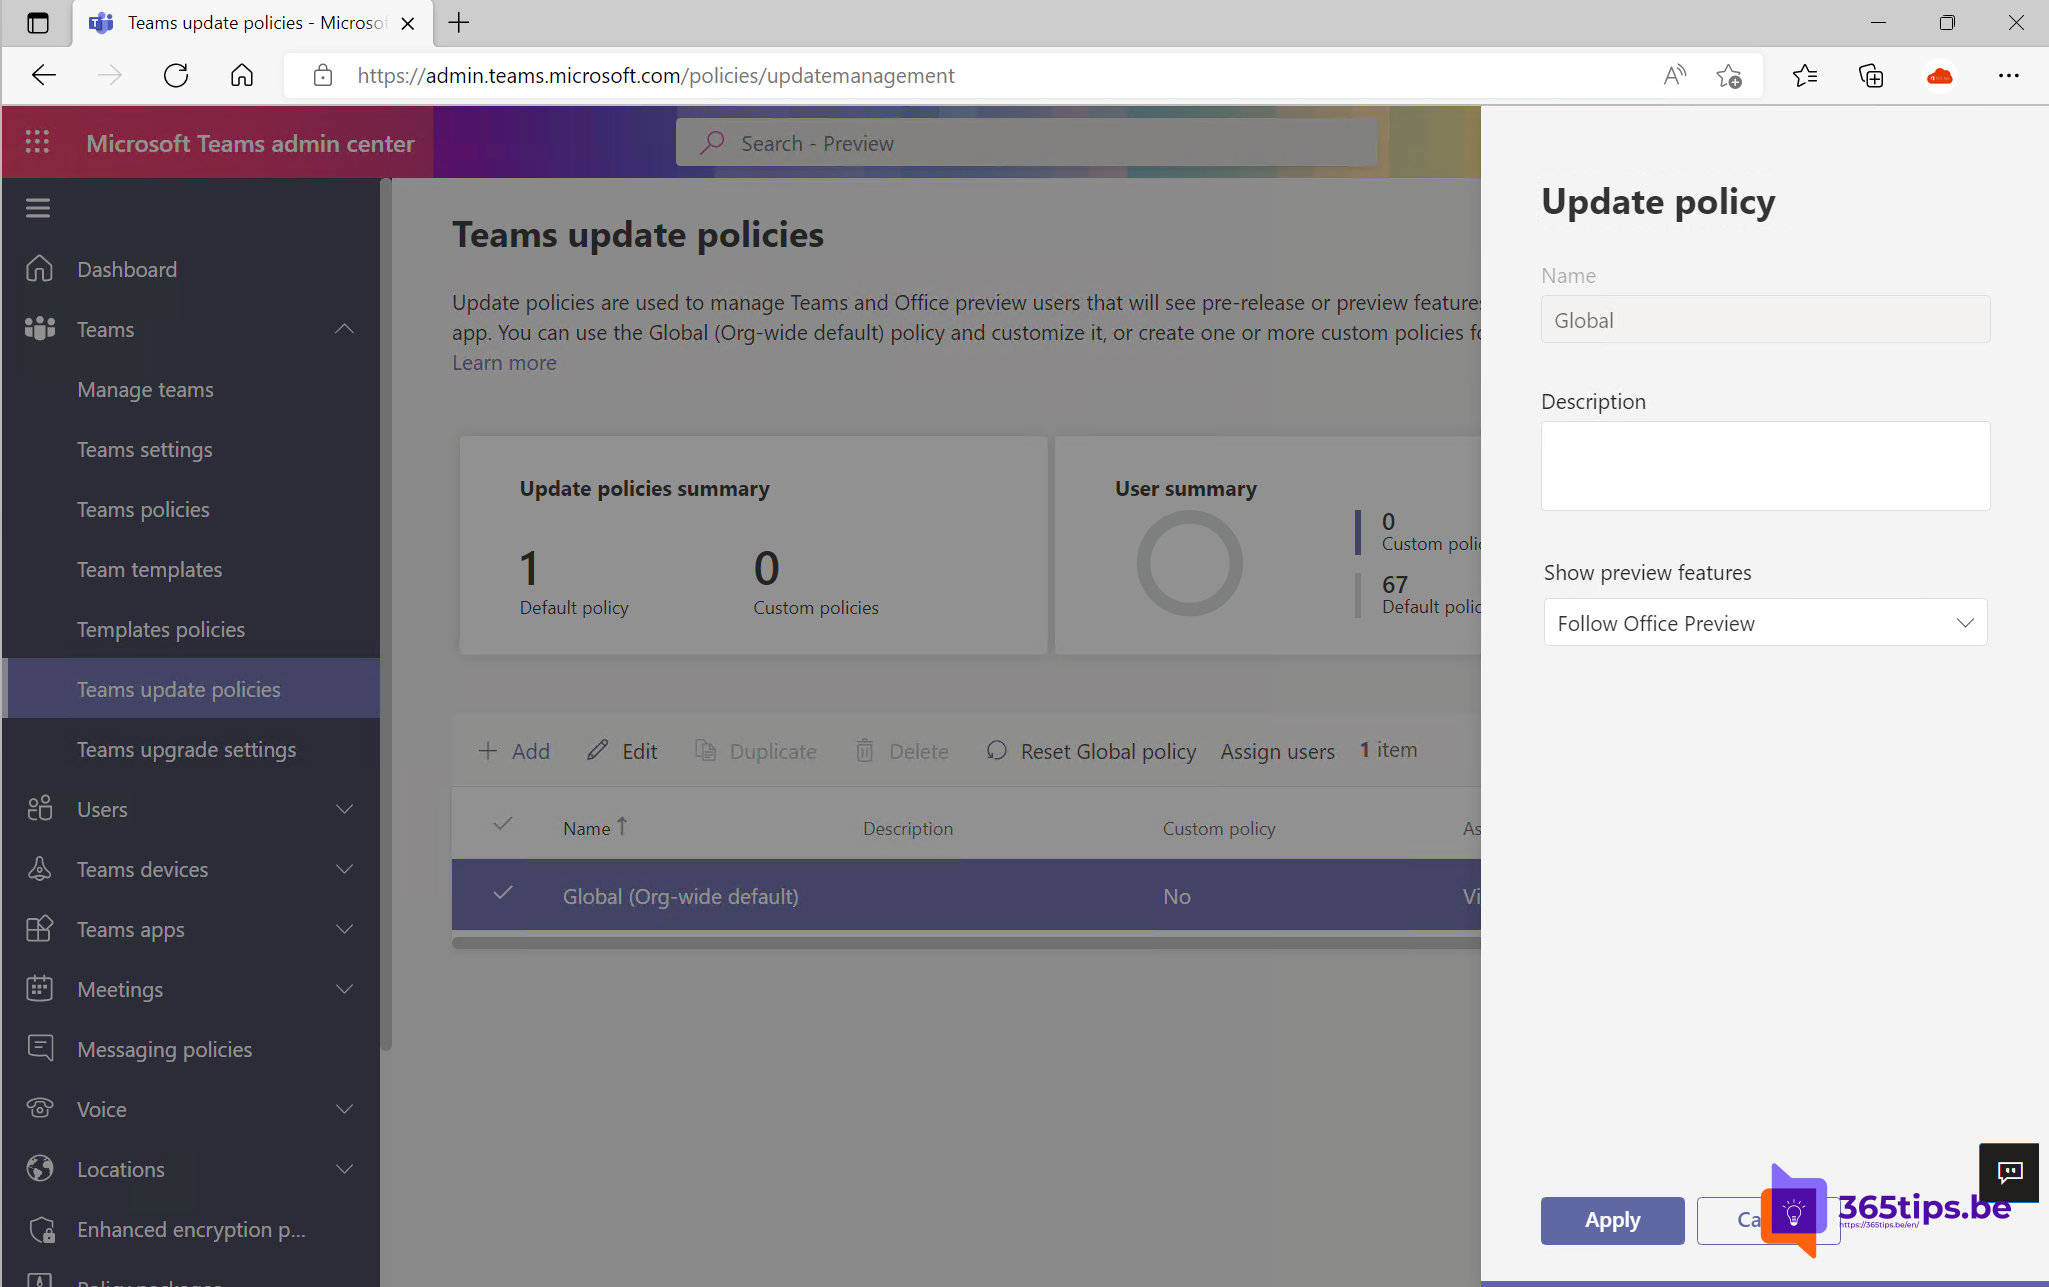The height and width of the screenshot is (1287, 2049).
Task: Click the Dashboard icon in sidebar
Action: [x=39, y=268]
